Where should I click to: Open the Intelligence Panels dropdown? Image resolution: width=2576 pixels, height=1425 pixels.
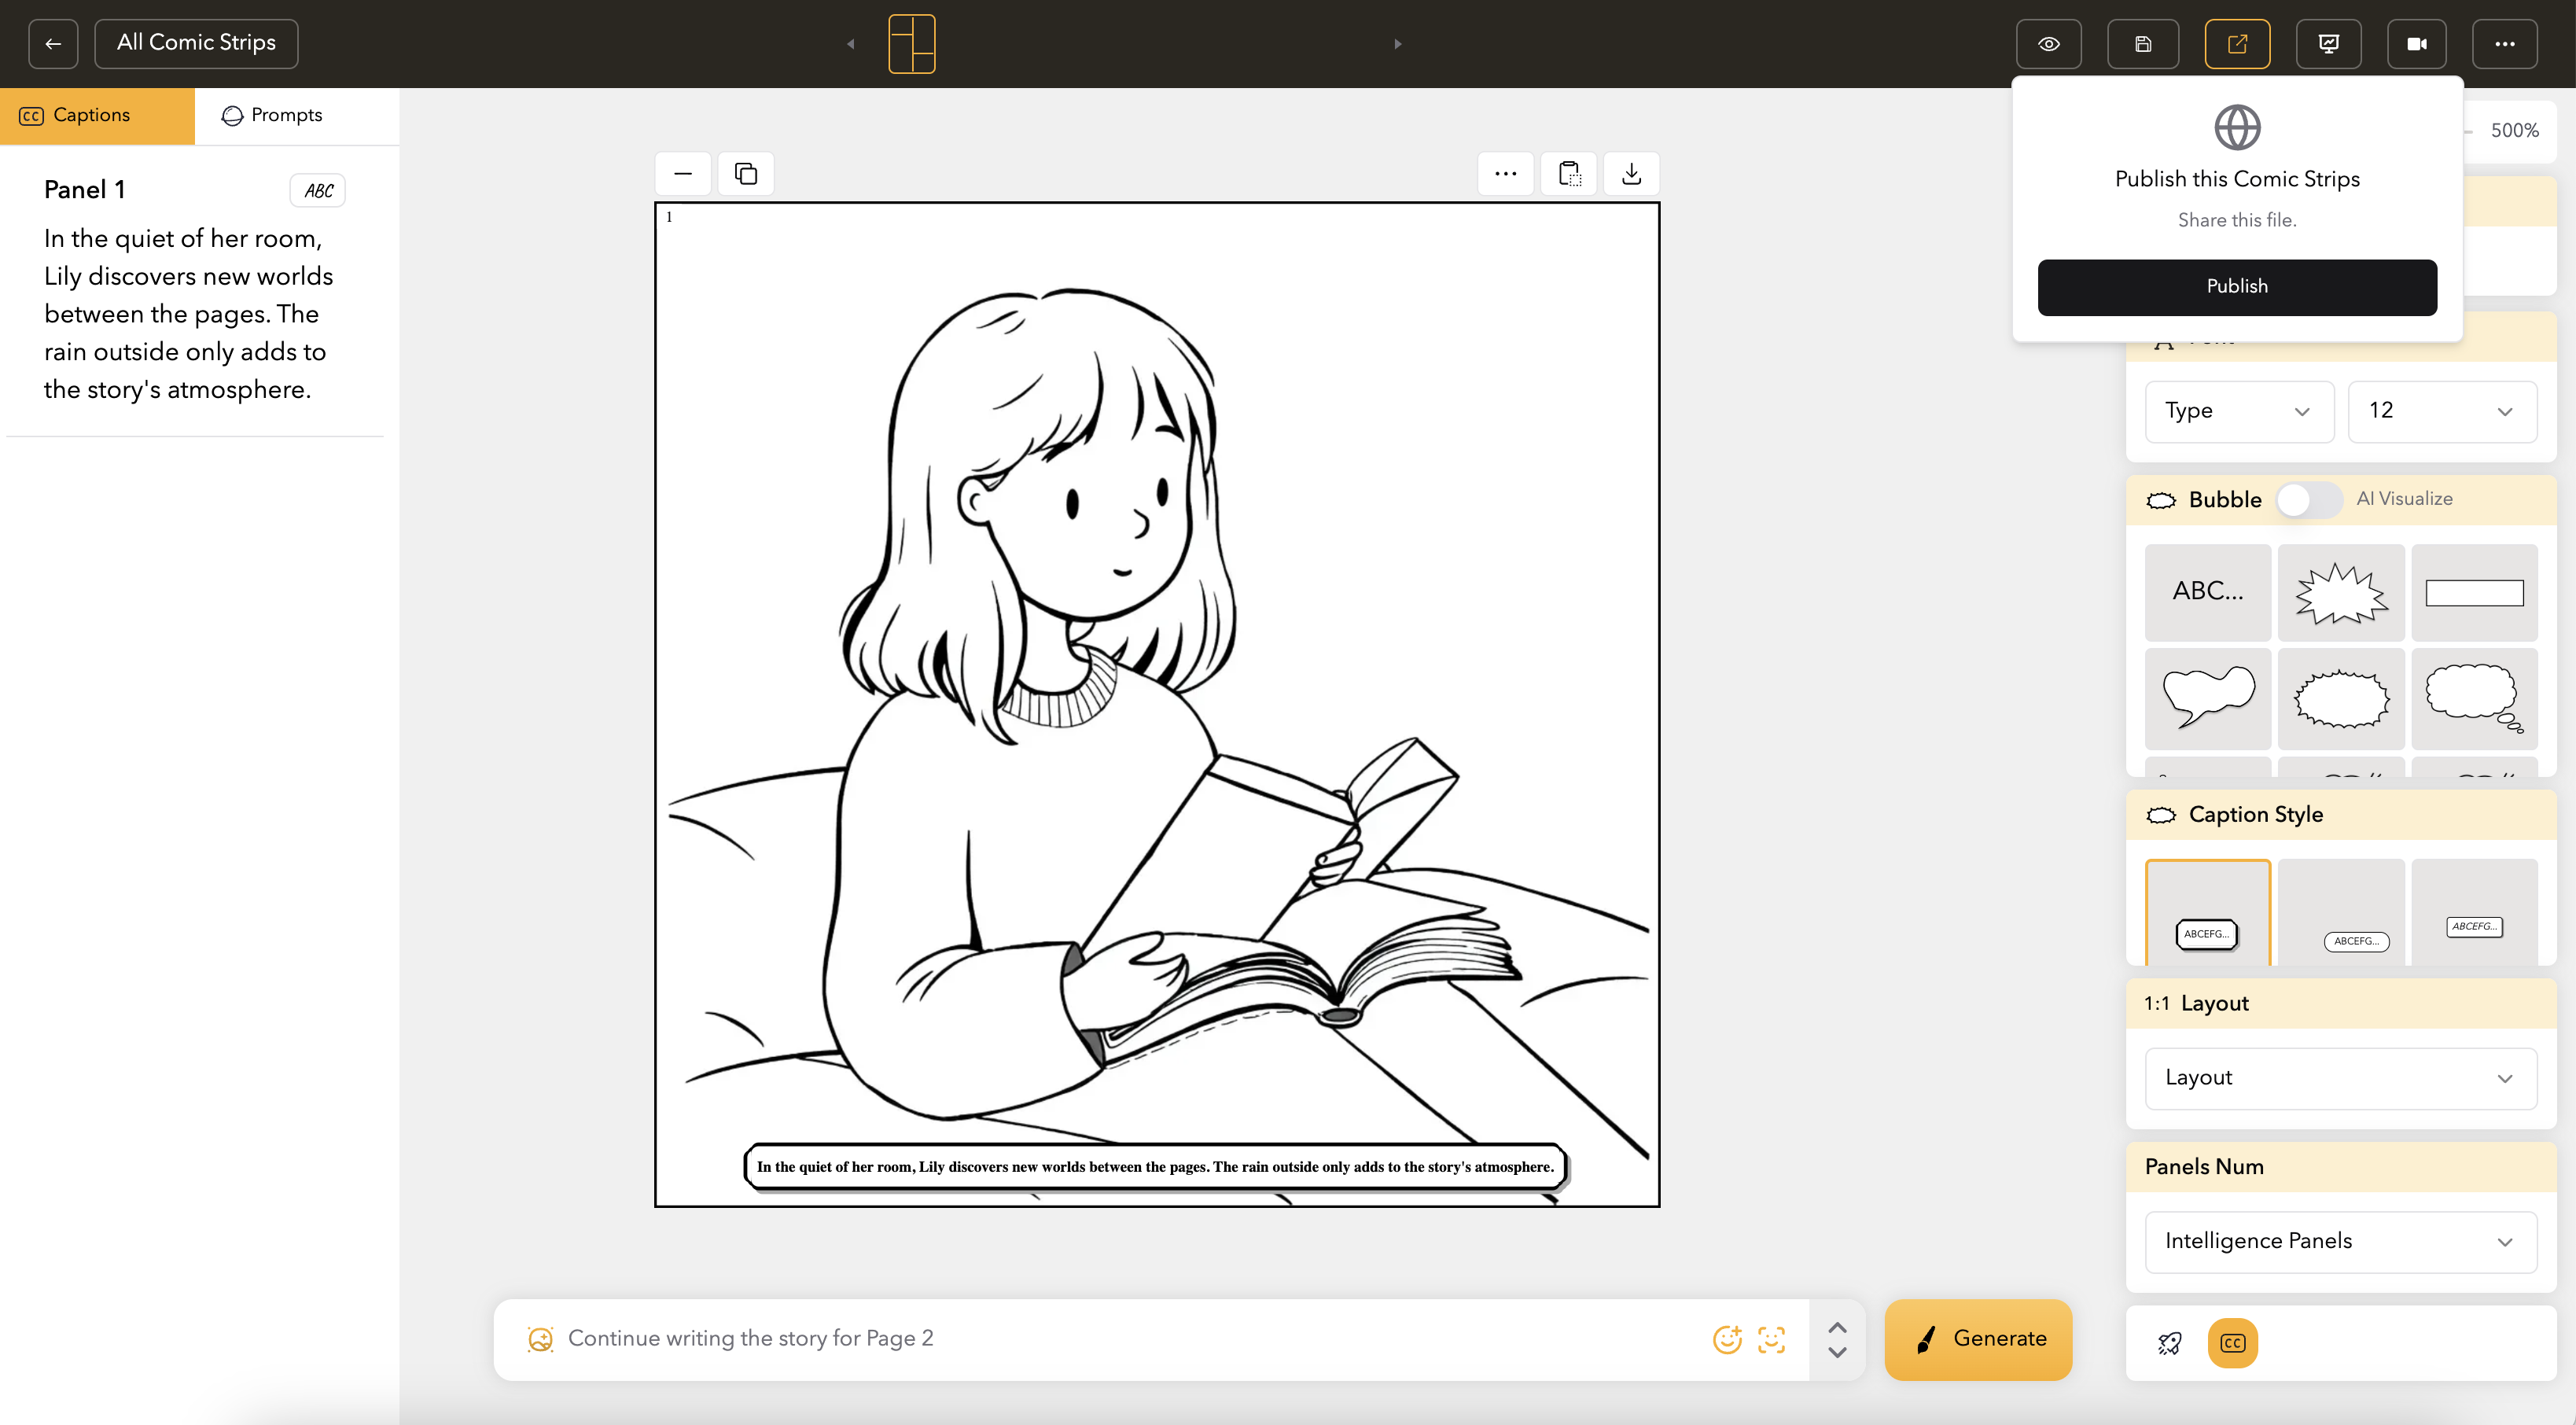coord(2340,1242)
